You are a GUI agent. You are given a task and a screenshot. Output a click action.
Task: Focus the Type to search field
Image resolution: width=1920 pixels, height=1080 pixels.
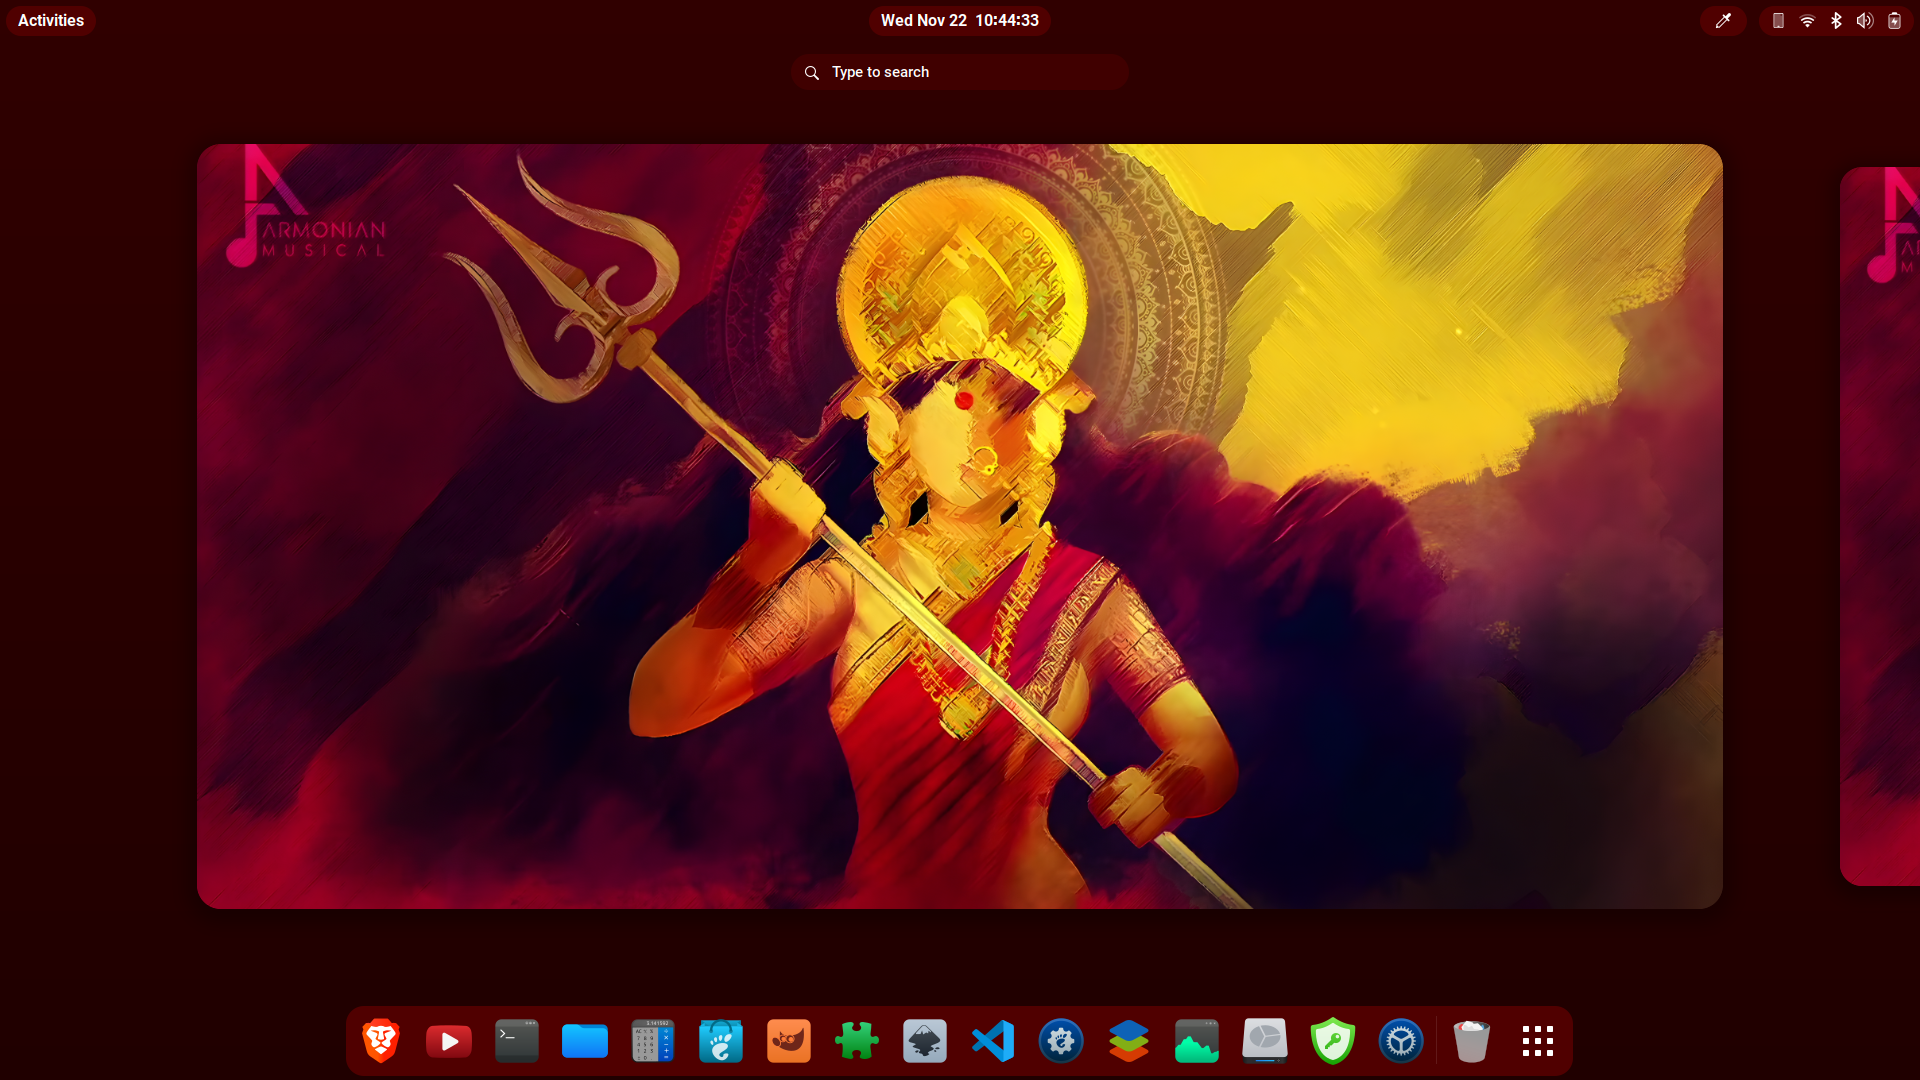tap(960, 72)
